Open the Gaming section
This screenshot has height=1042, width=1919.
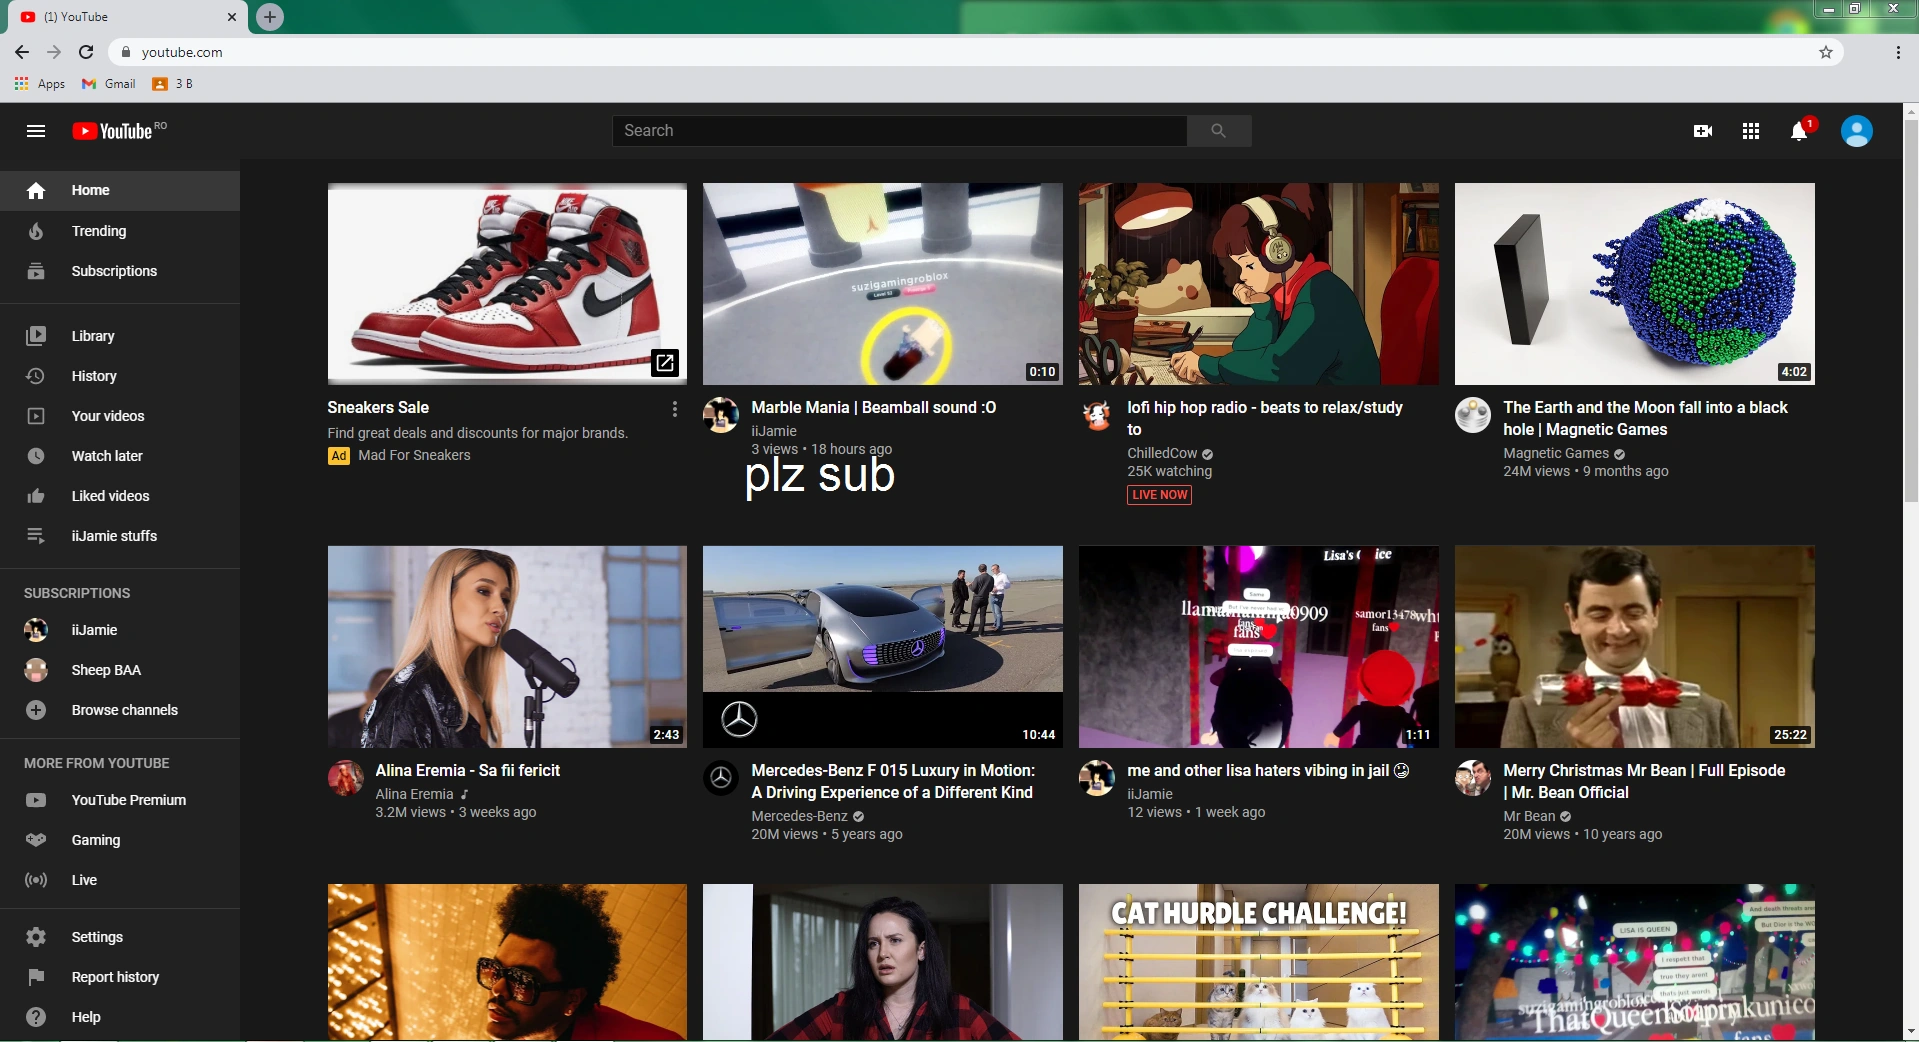coord(120,840)
